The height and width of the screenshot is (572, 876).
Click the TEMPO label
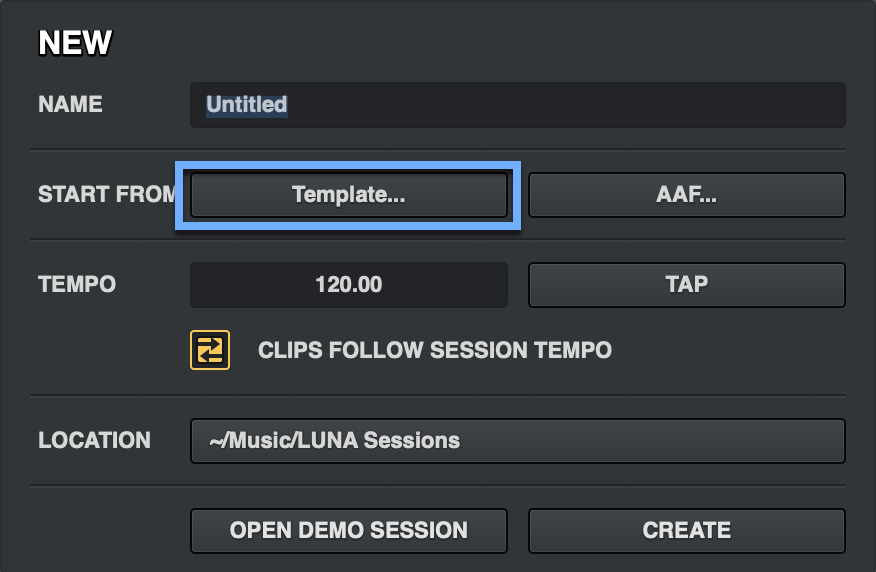coord(77,285)
